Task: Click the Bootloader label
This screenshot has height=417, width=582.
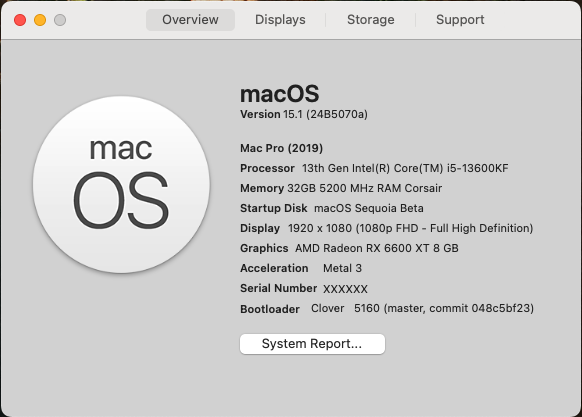Action: pyautogui.click(x=270, y=309)
